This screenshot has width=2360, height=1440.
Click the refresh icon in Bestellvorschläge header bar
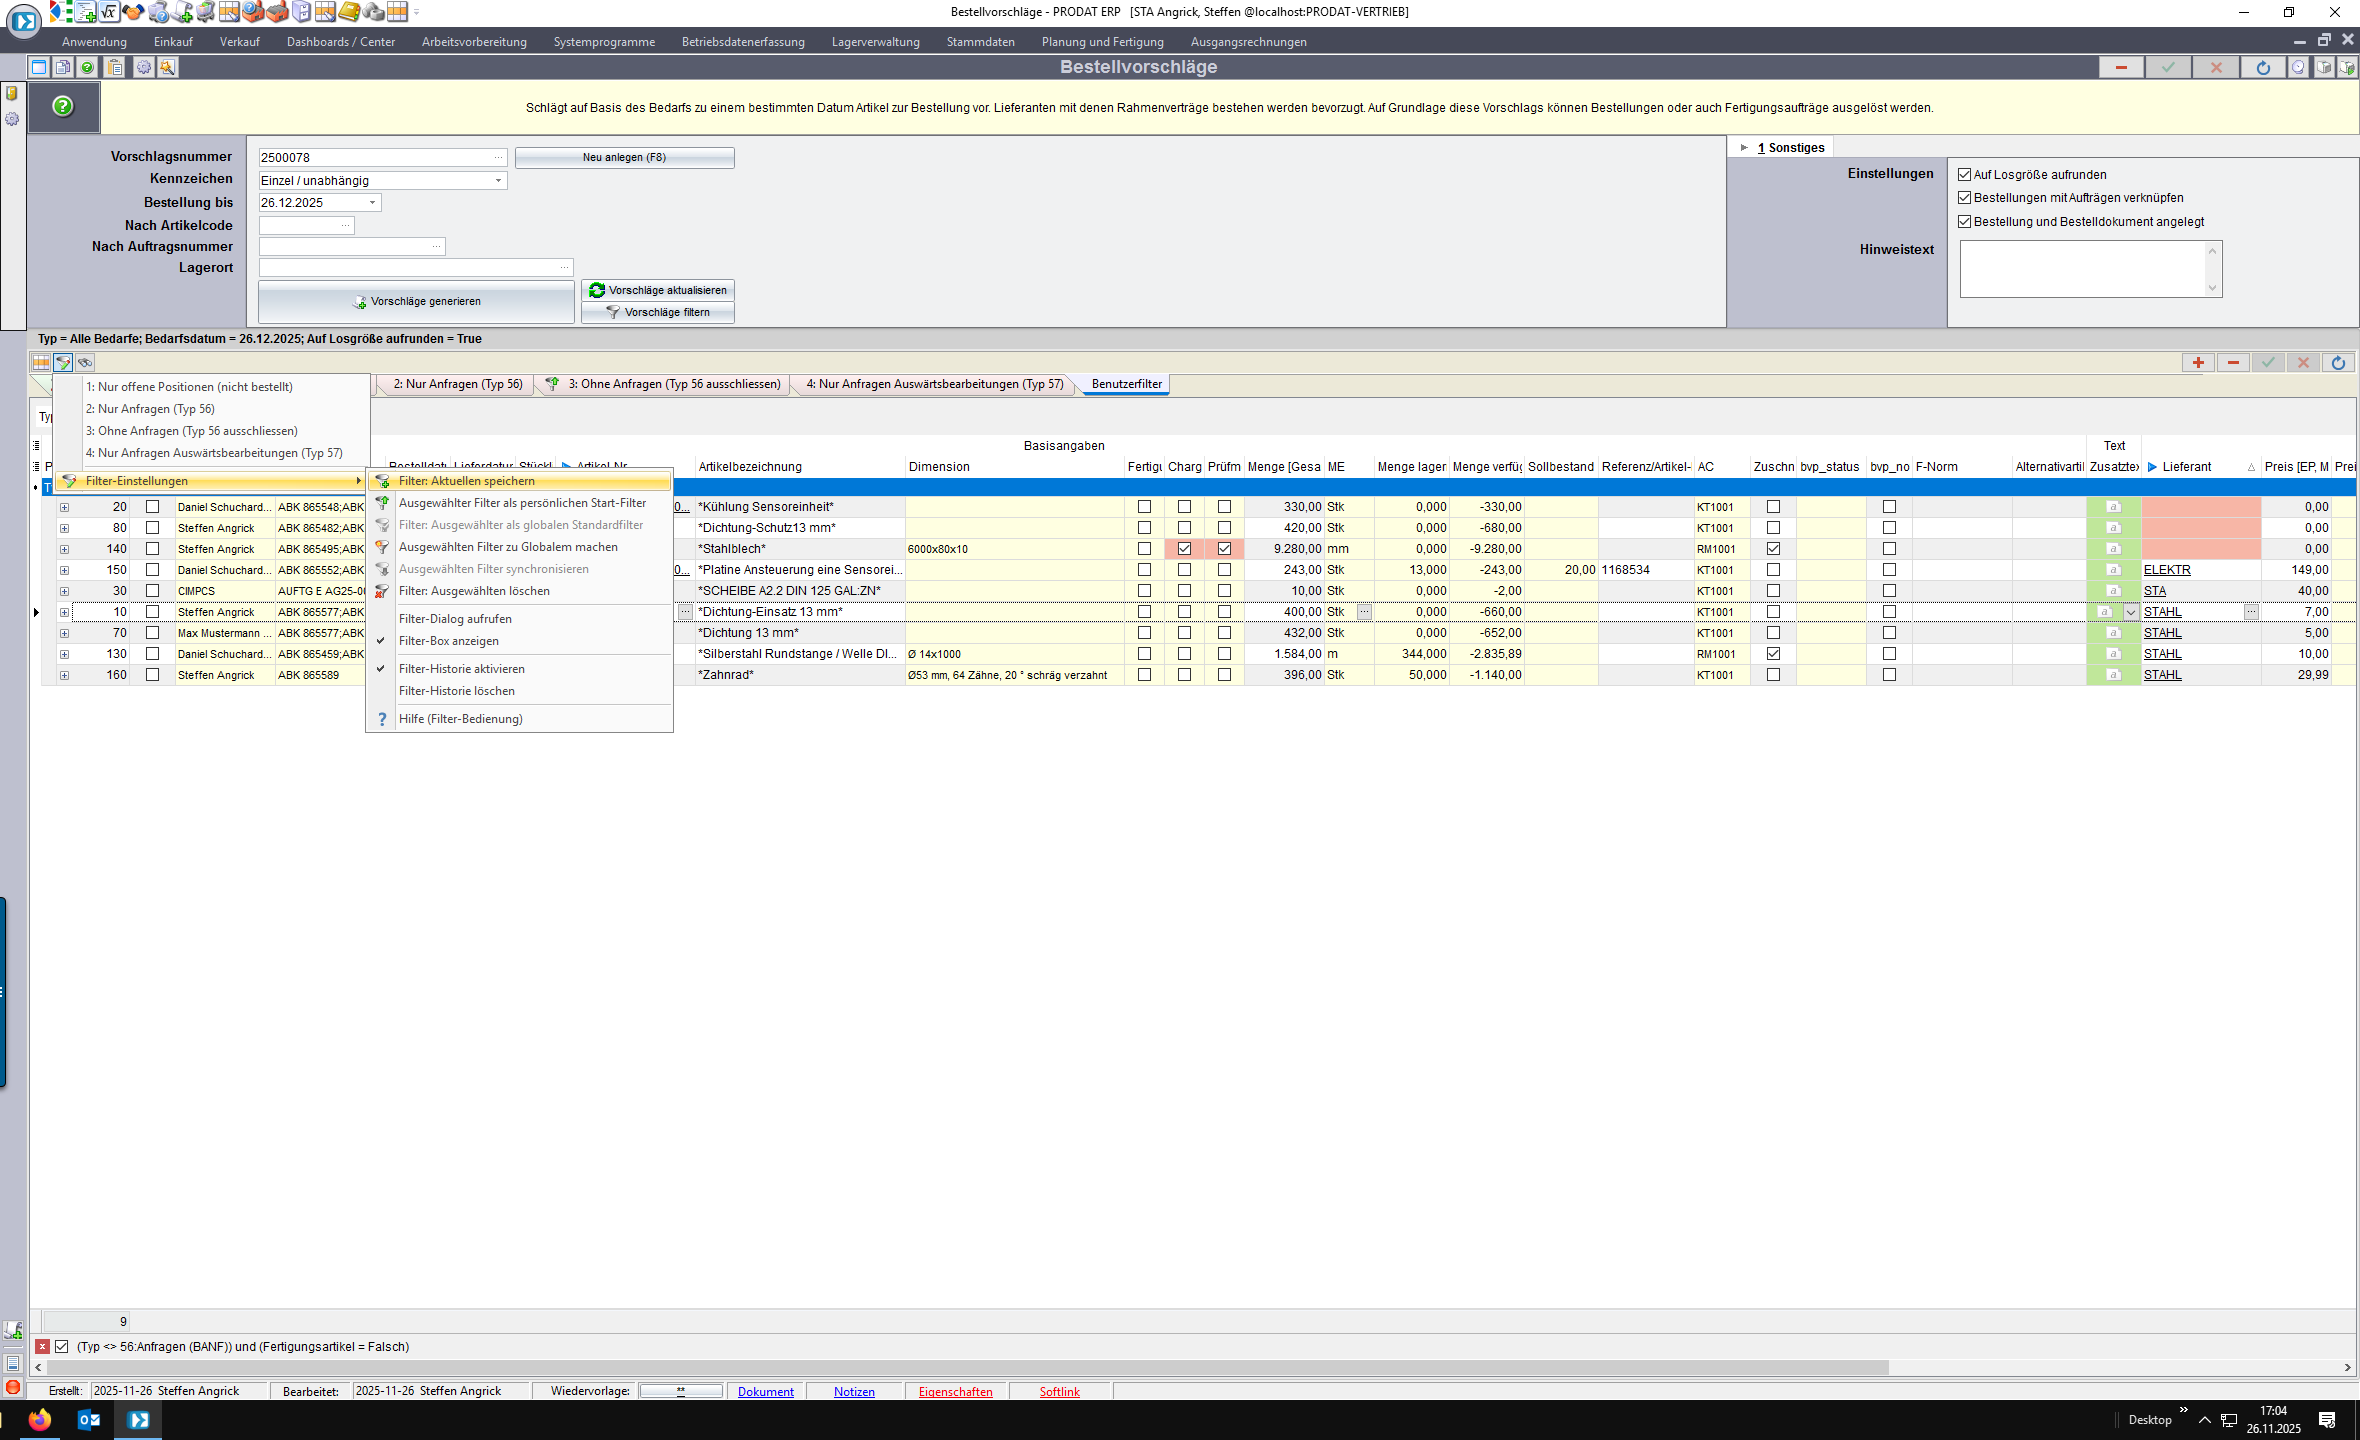(x=2263, y=67)
